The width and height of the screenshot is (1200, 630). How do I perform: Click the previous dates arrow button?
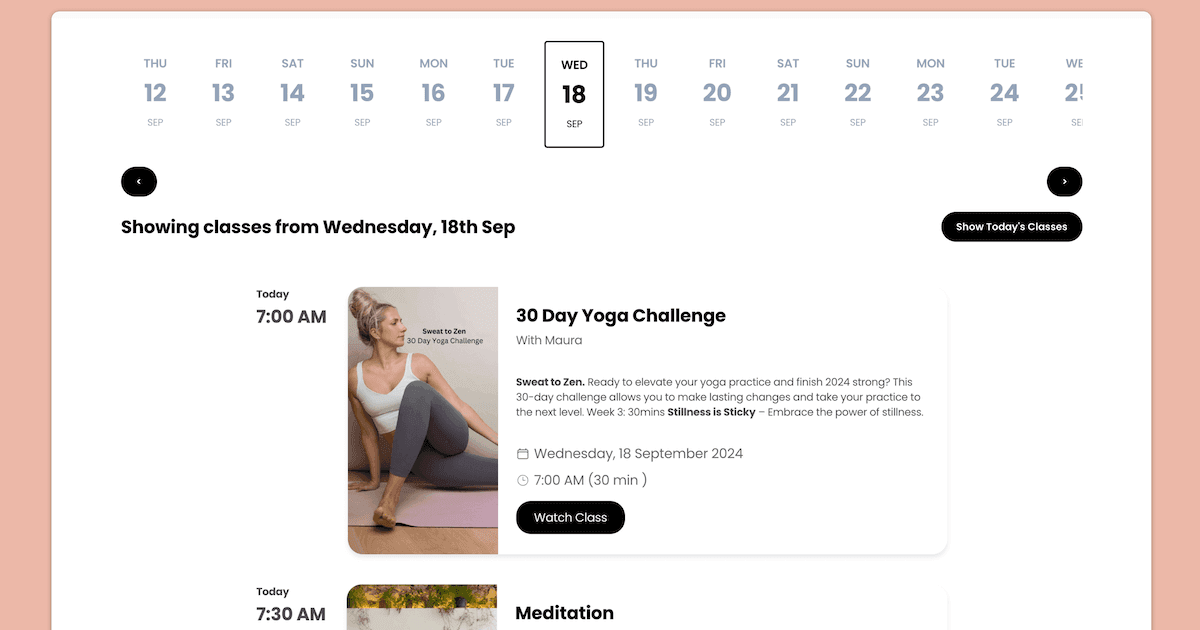[139, 182]
